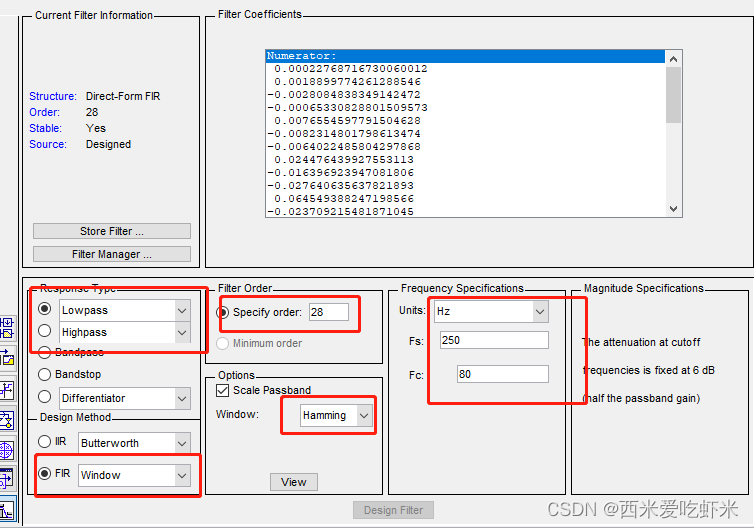The image size is (754, 528).
Task: Click the View window button
Action: click(294, 482)
